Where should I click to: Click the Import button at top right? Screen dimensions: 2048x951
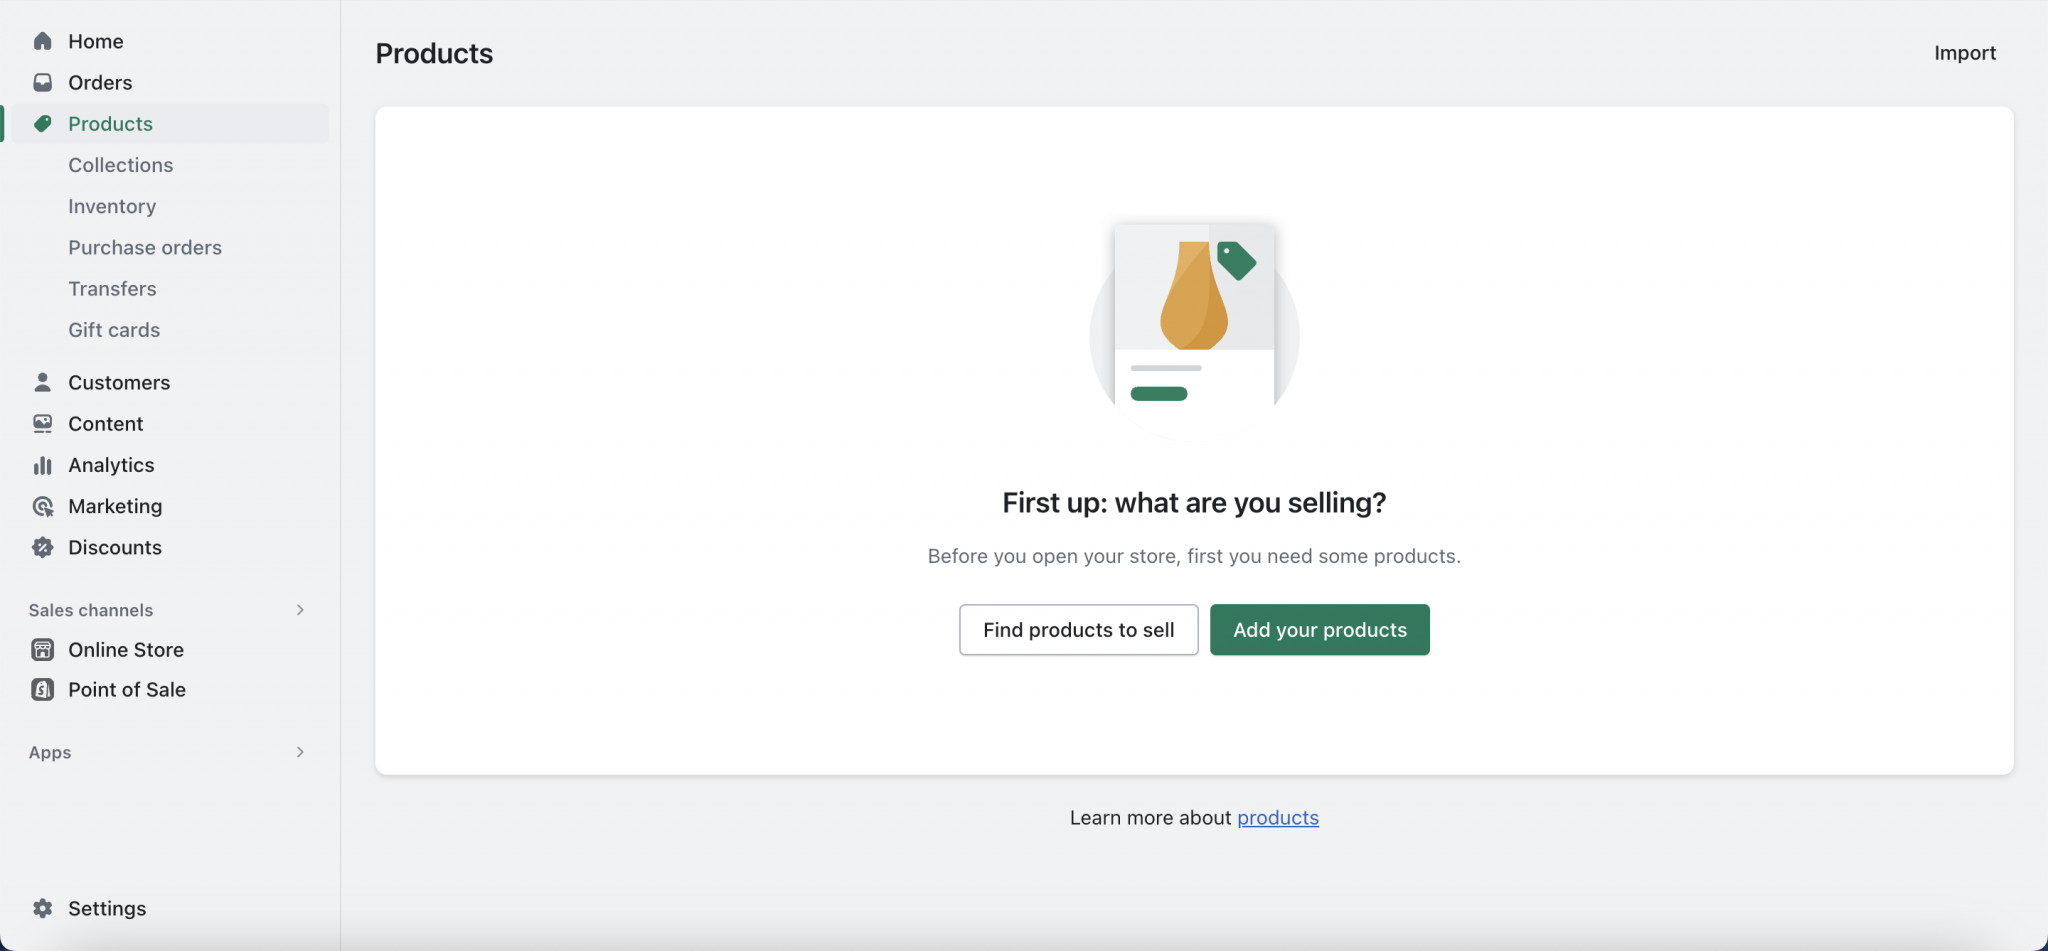(1964, 53)
